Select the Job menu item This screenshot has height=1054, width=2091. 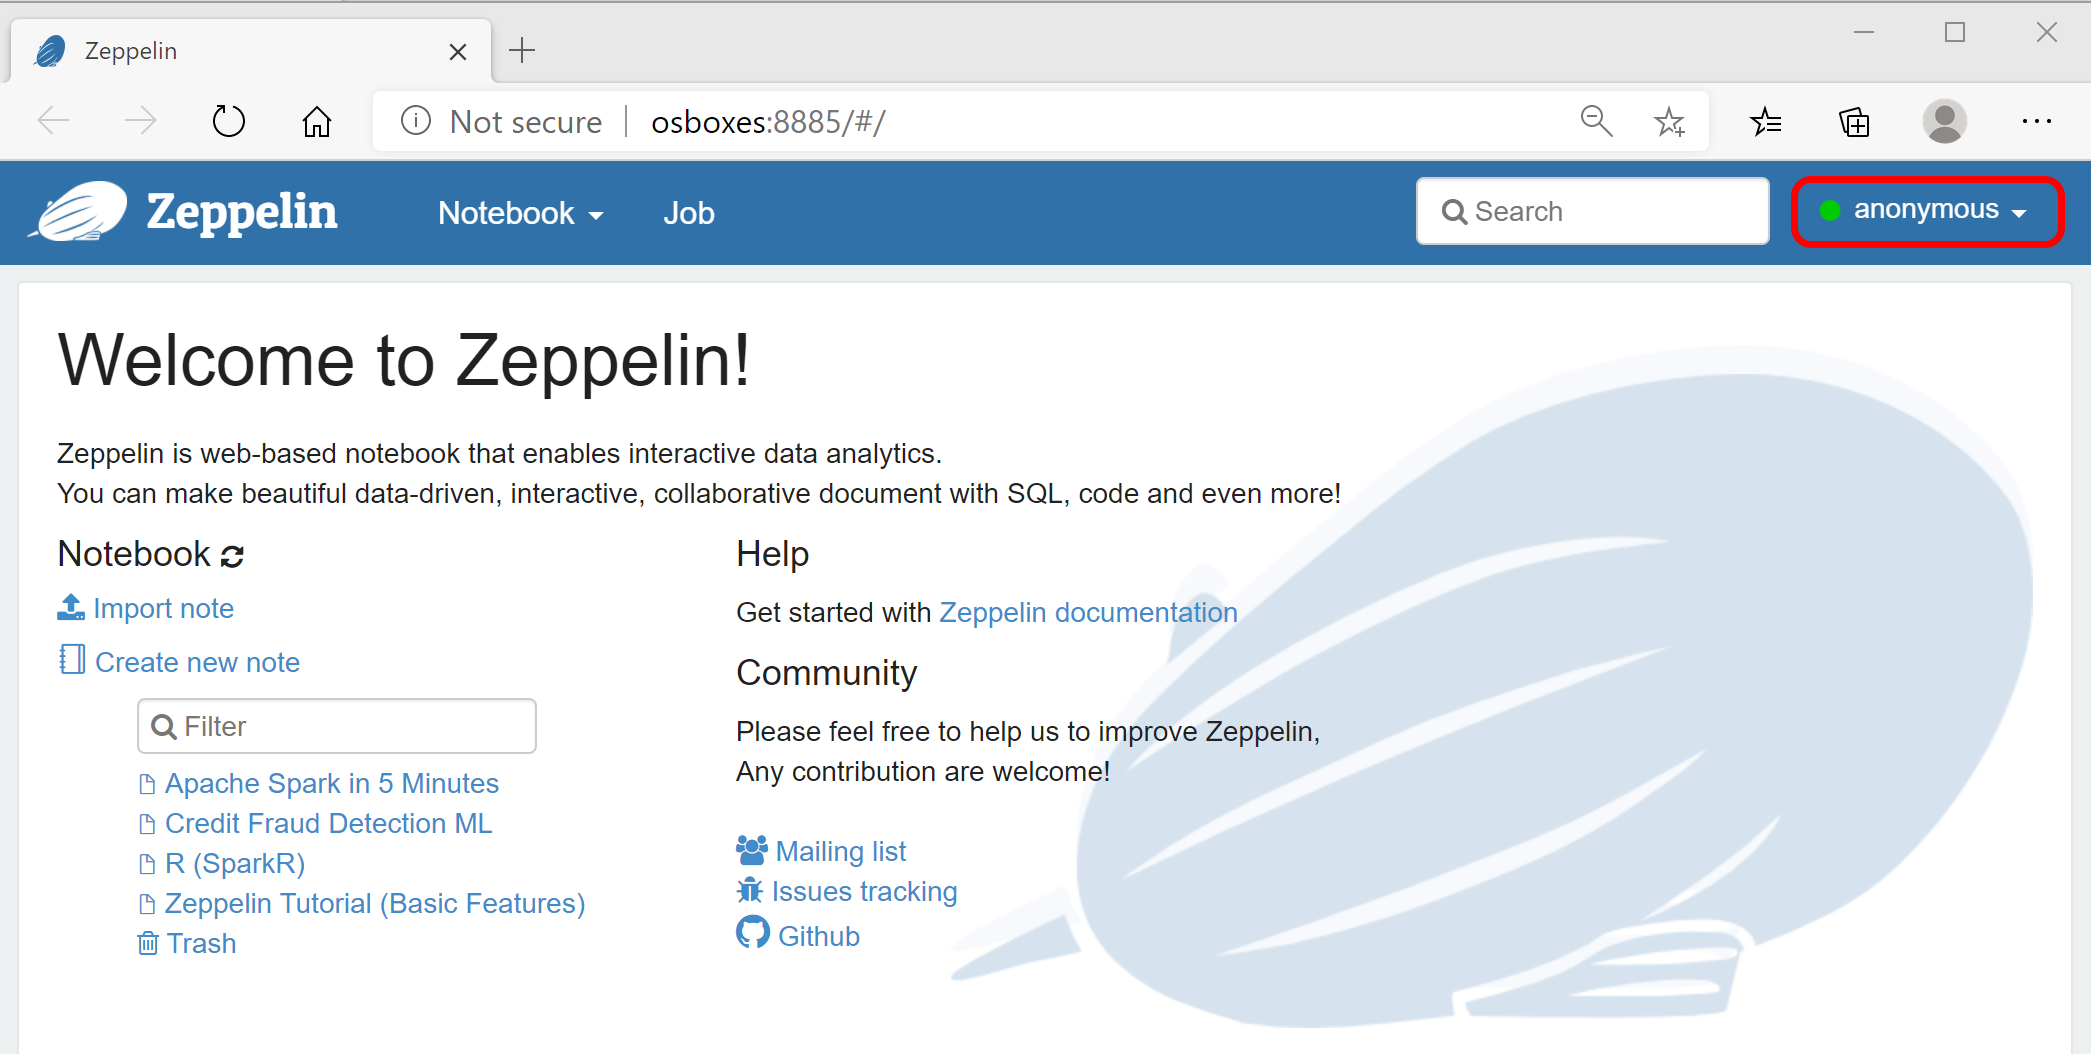[688, 212]
